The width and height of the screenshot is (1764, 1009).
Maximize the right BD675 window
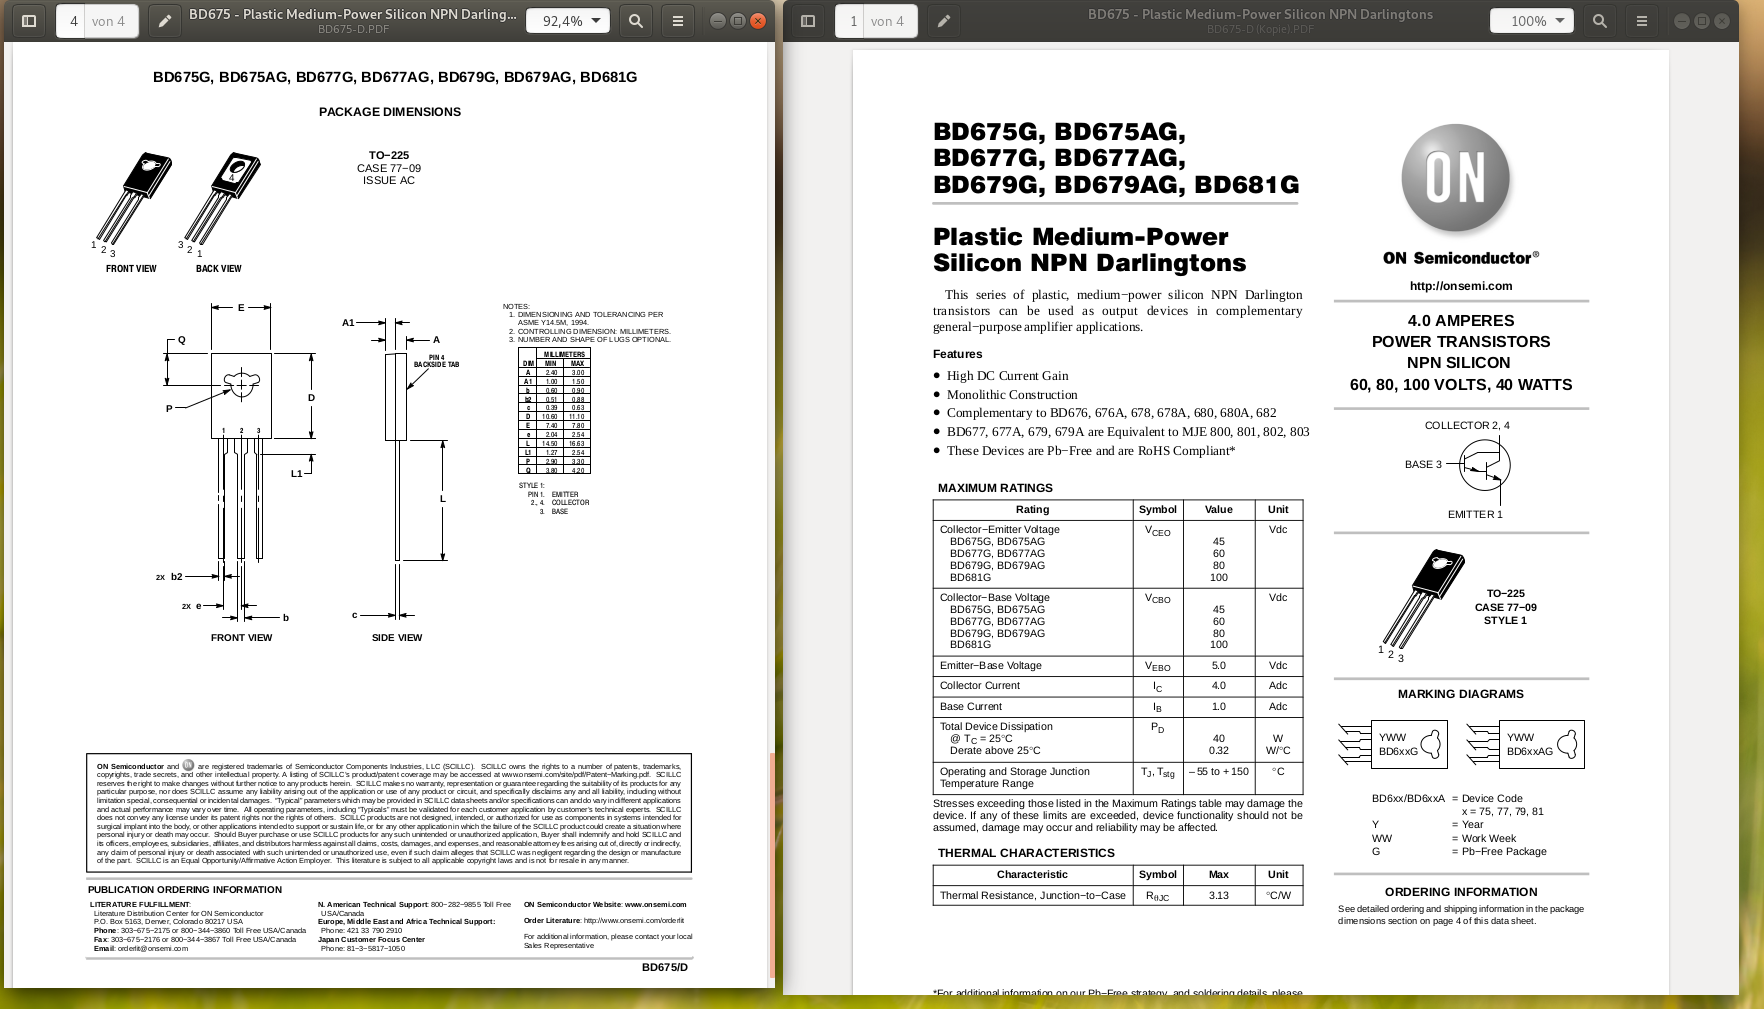pos(1702,21)
